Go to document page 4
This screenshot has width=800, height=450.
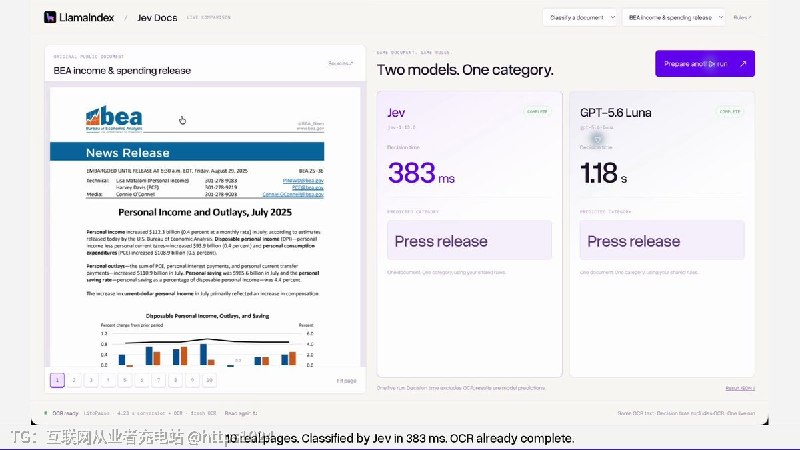[108, 380]
